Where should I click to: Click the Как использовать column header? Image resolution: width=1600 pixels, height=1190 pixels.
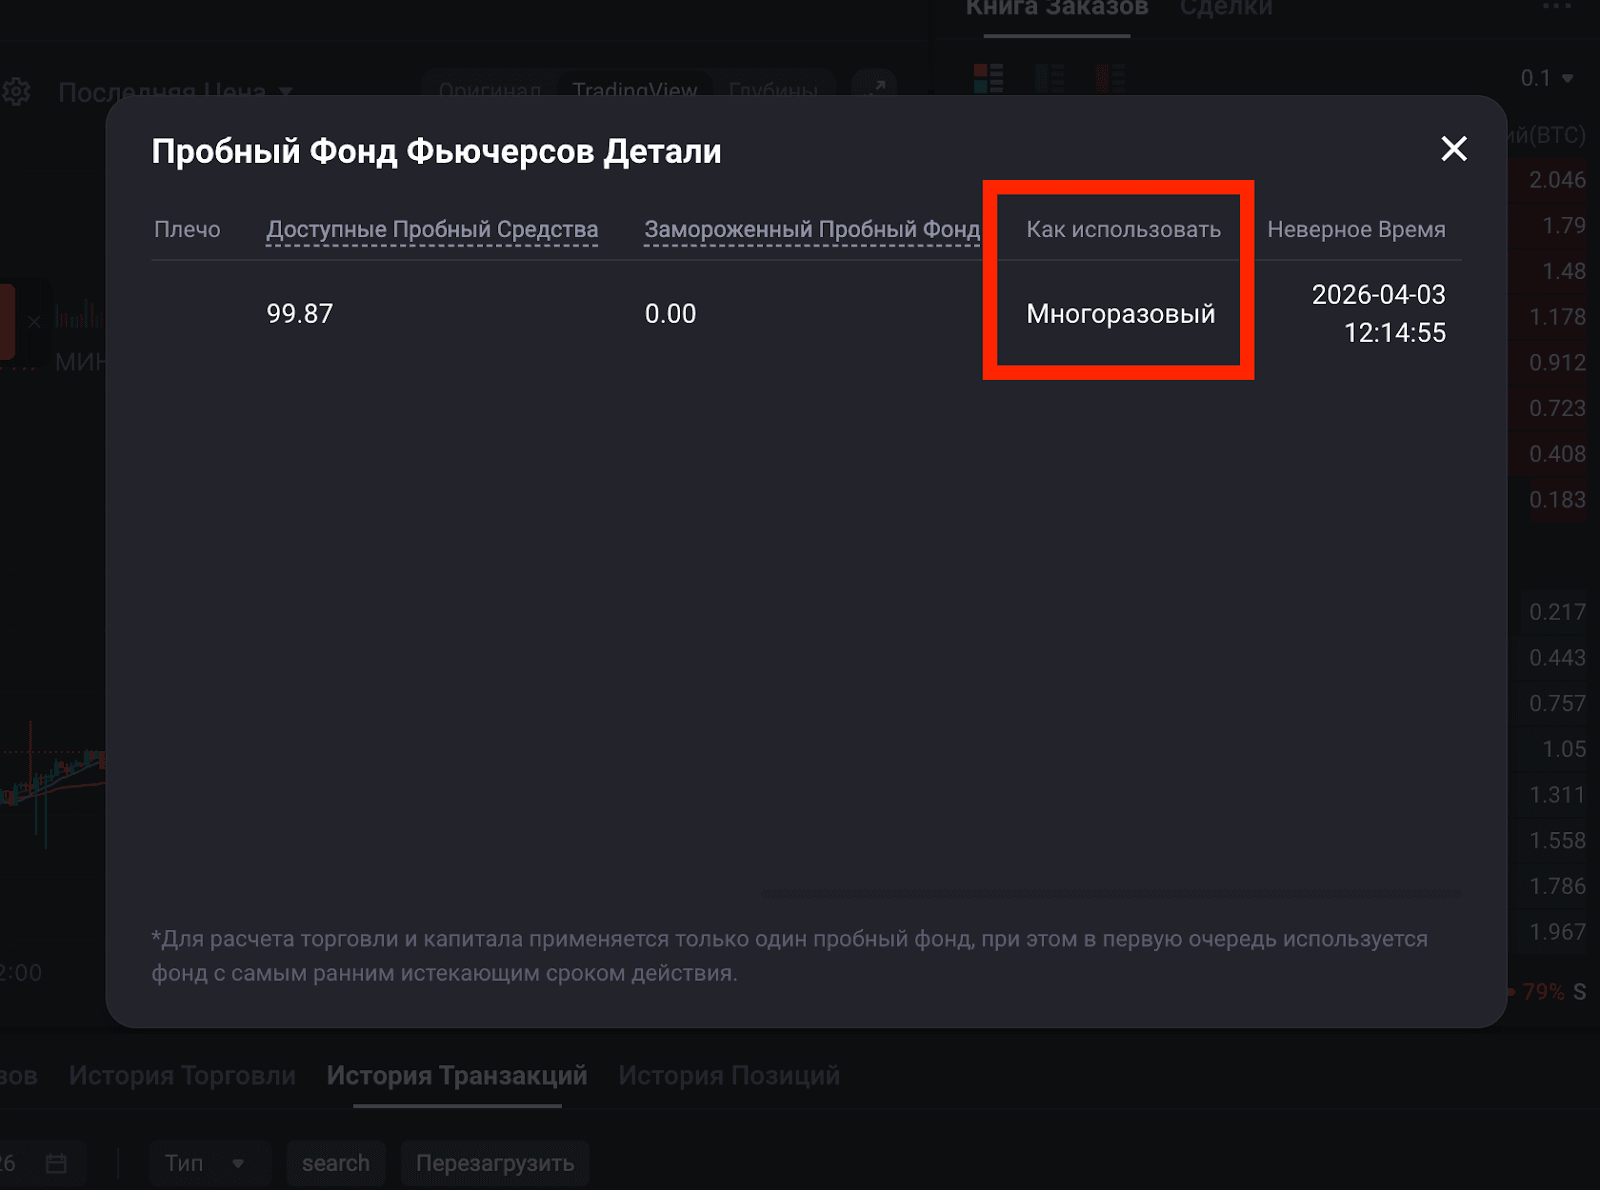1123,229
